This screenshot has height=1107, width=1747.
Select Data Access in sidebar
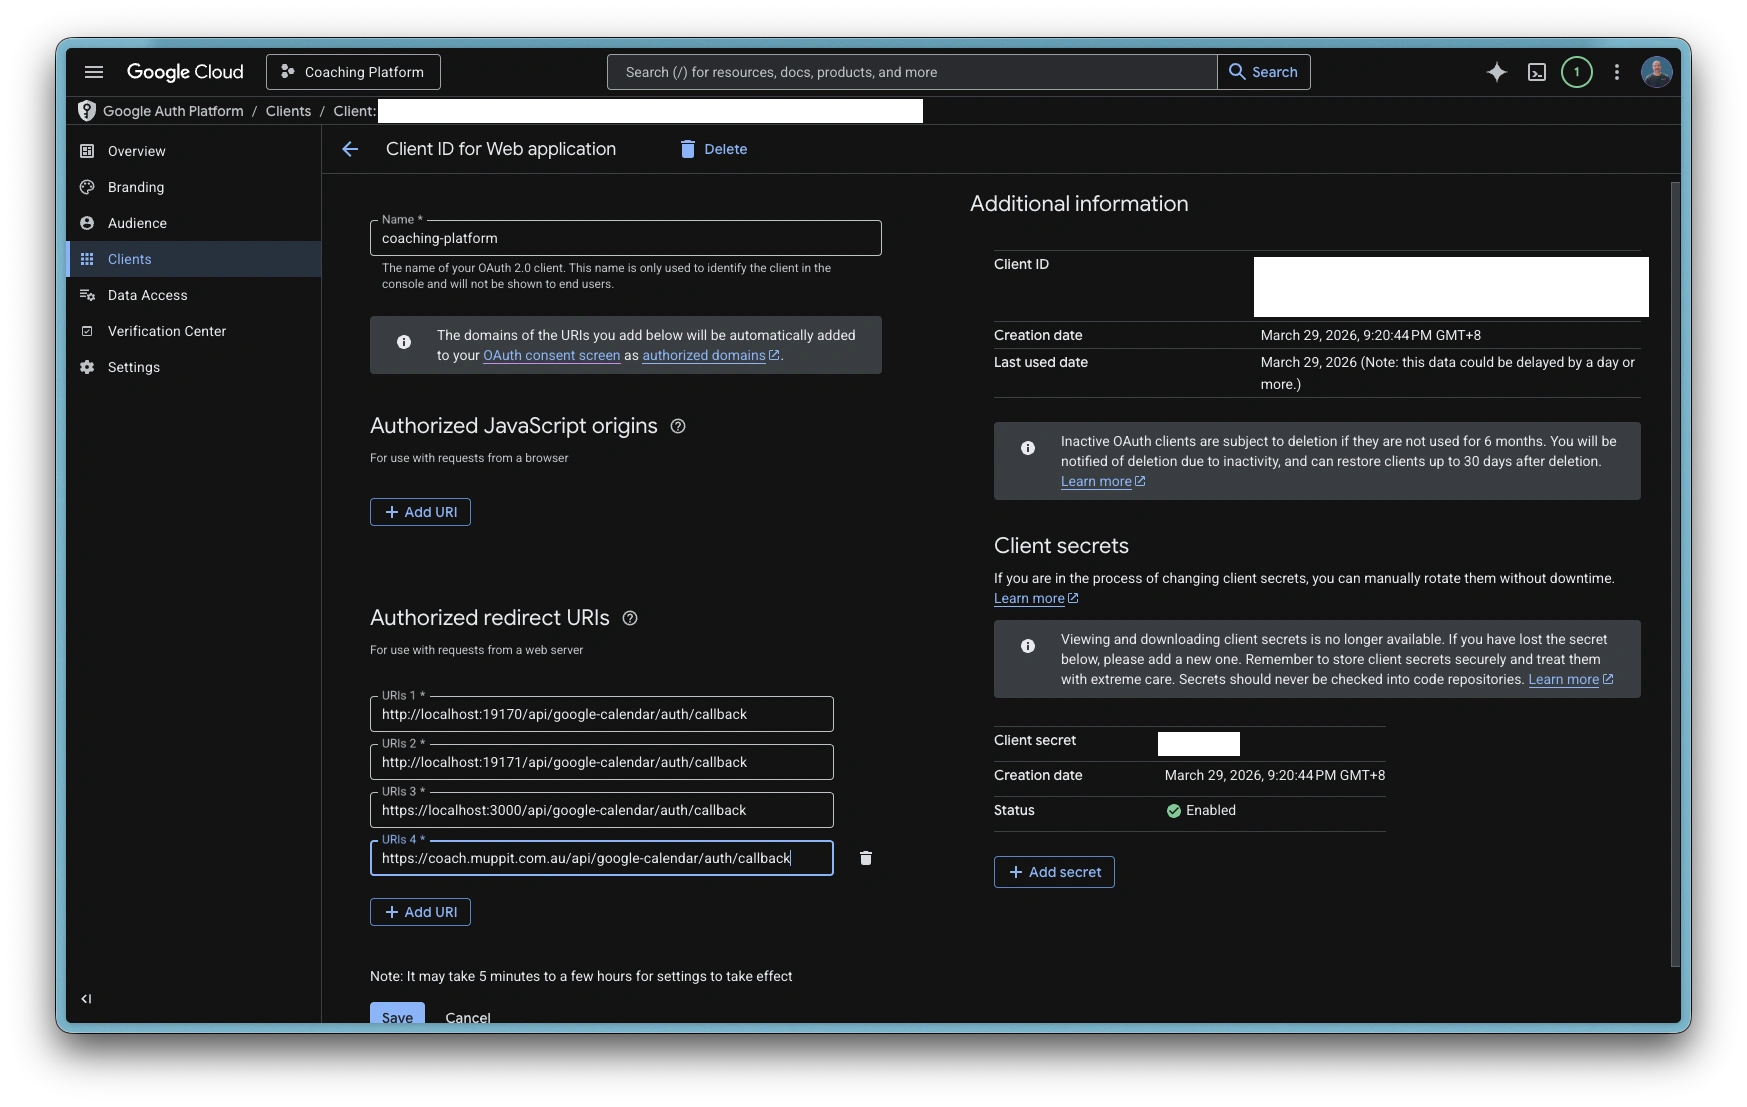click(147, 295)
